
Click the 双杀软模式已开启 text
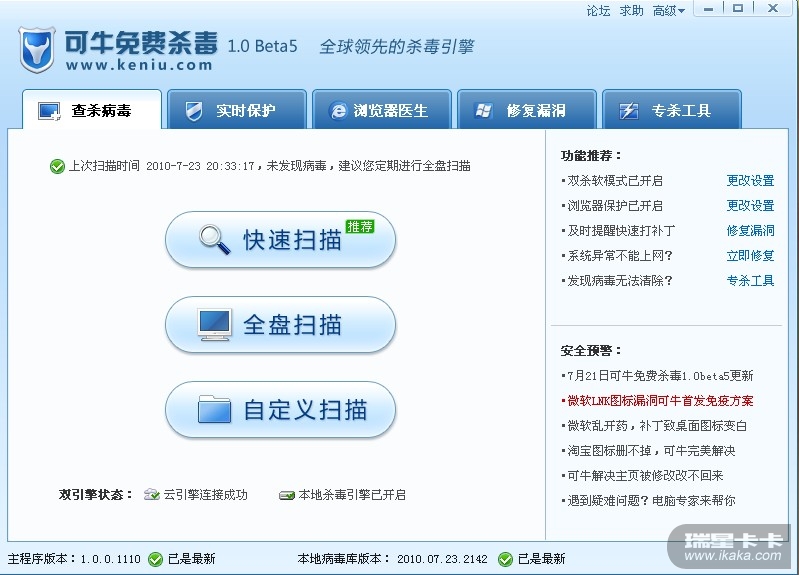[615, 180]
